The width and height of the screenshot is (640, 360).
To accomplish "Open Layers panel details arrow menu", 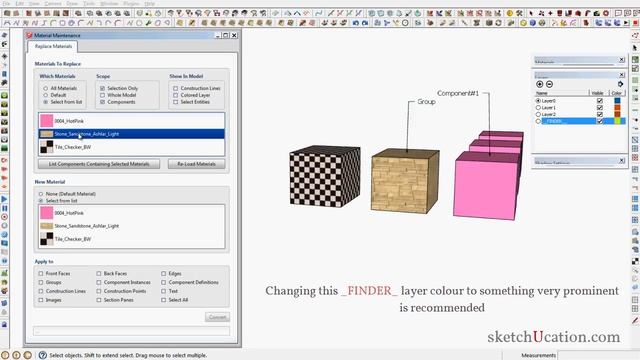I will pyautogui.click(x=620, y=84).
